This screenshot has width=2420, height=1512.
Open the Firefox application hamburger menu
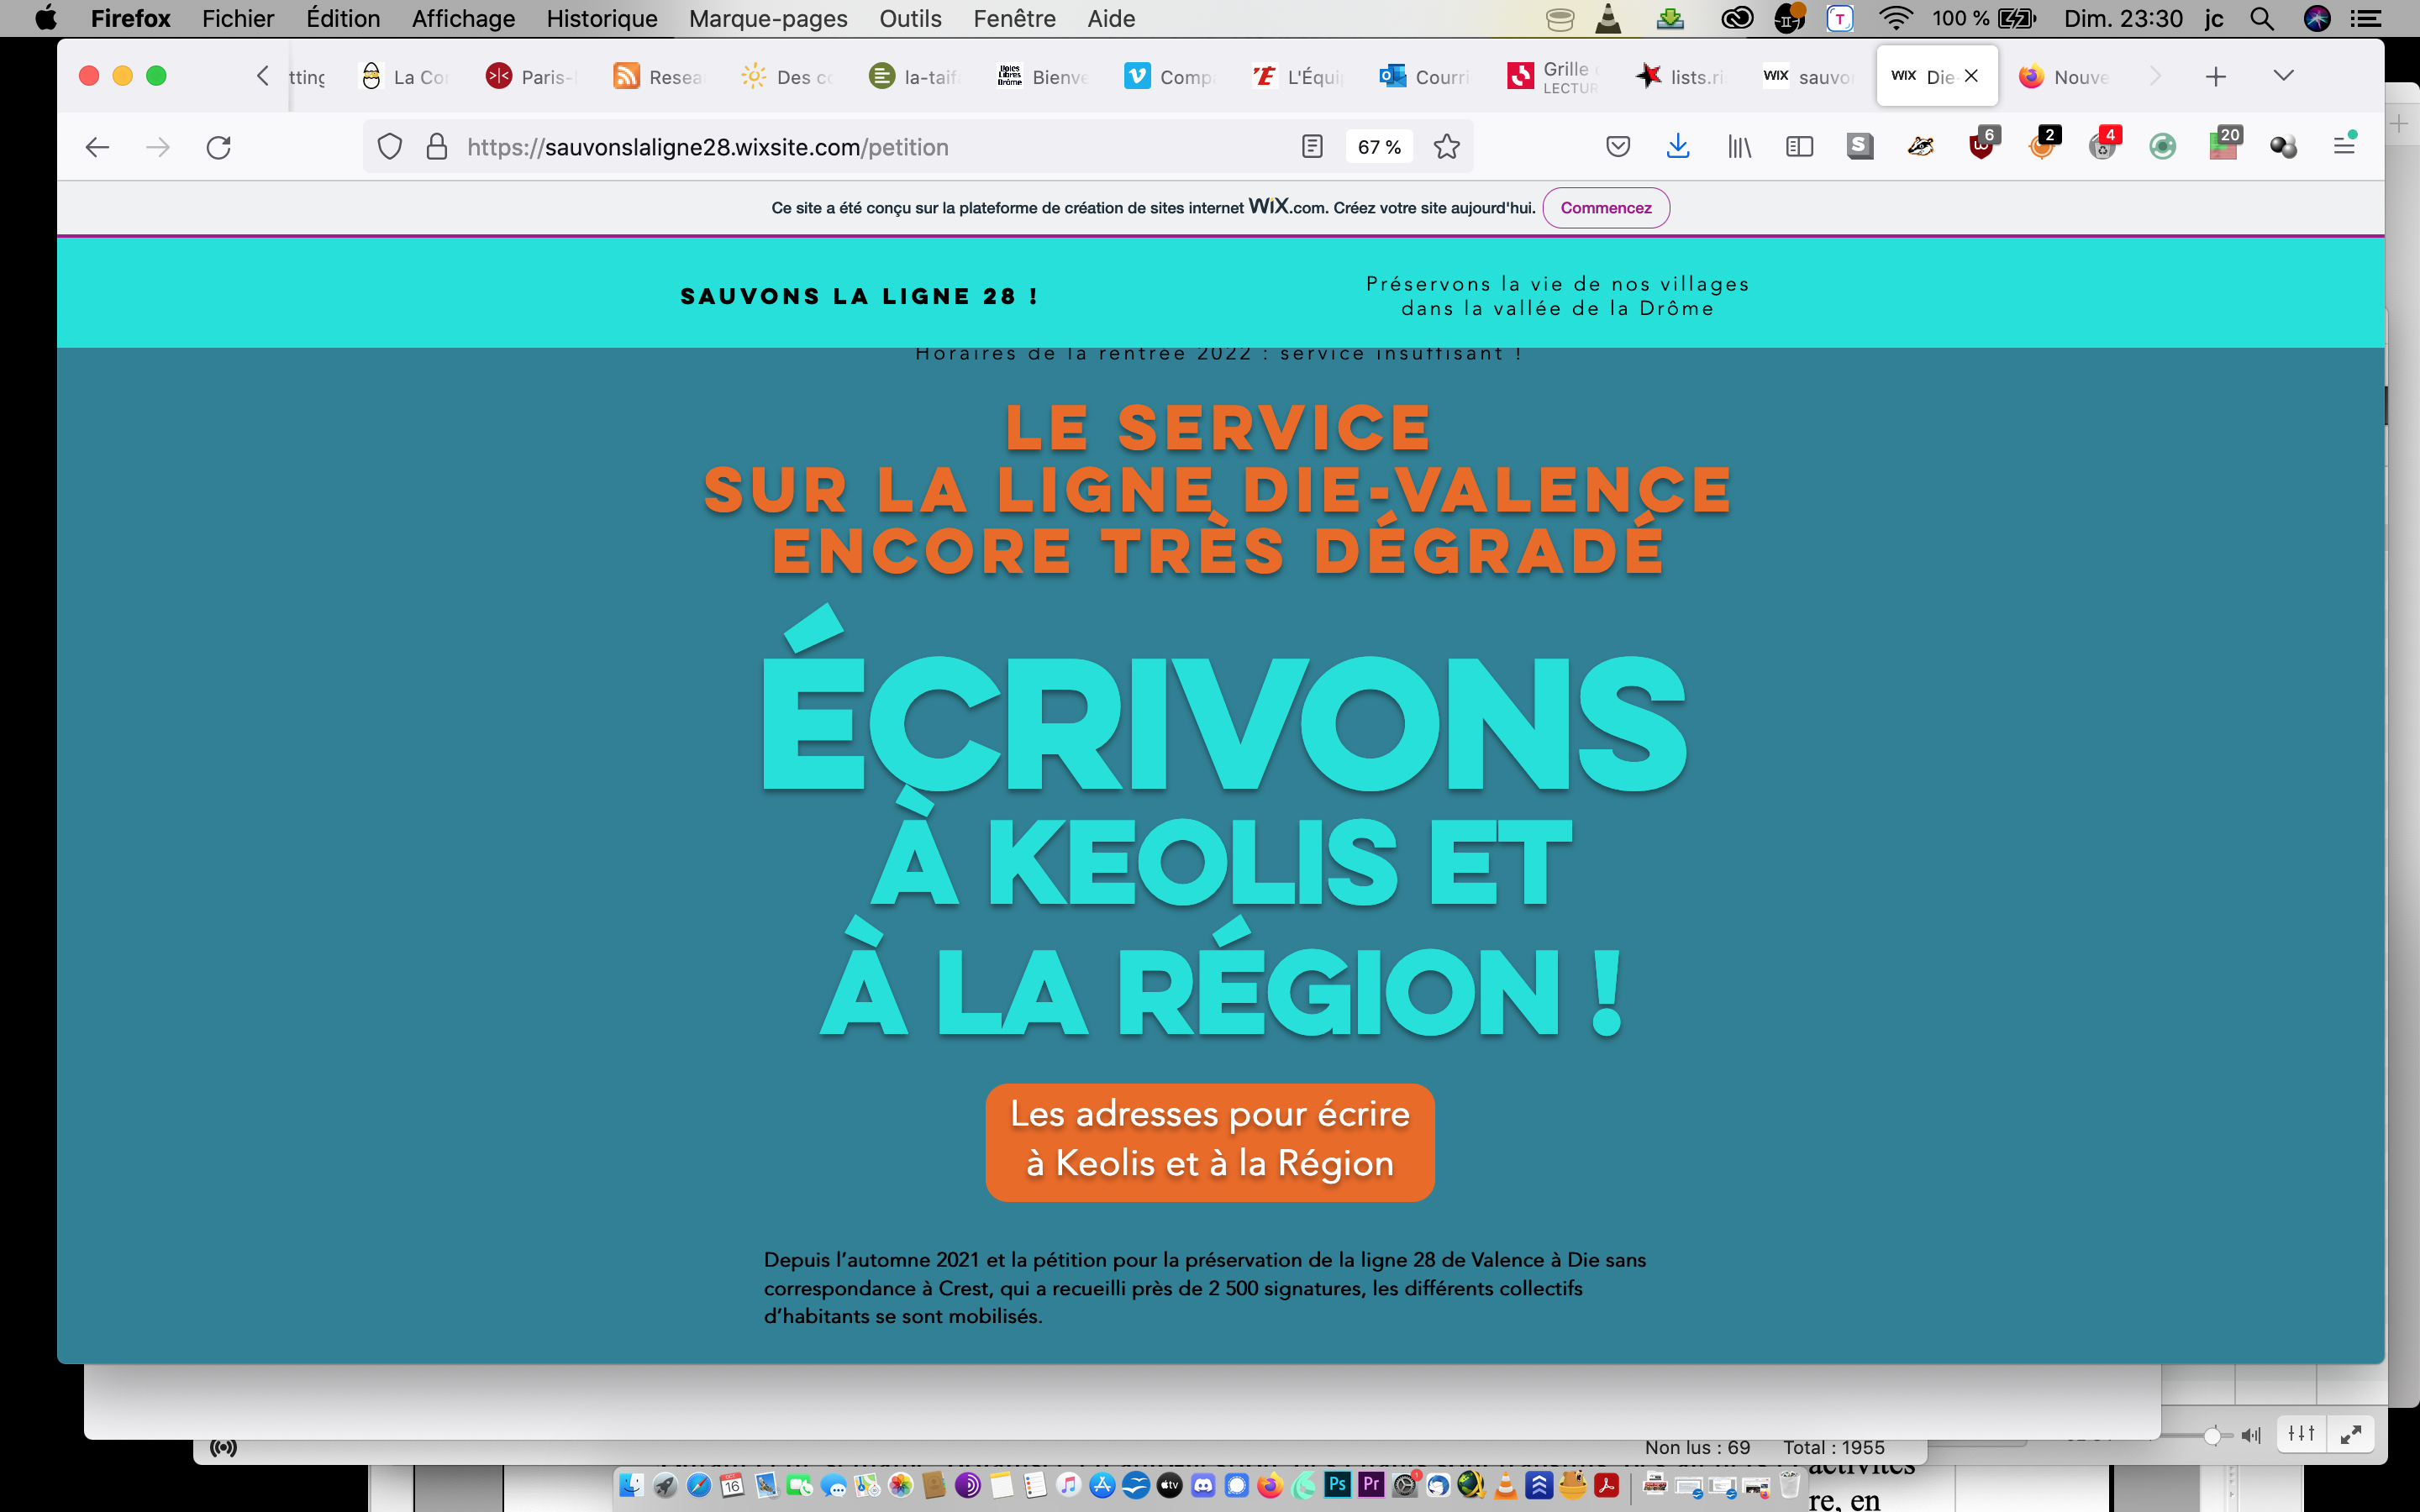(x=2344, y=146)
